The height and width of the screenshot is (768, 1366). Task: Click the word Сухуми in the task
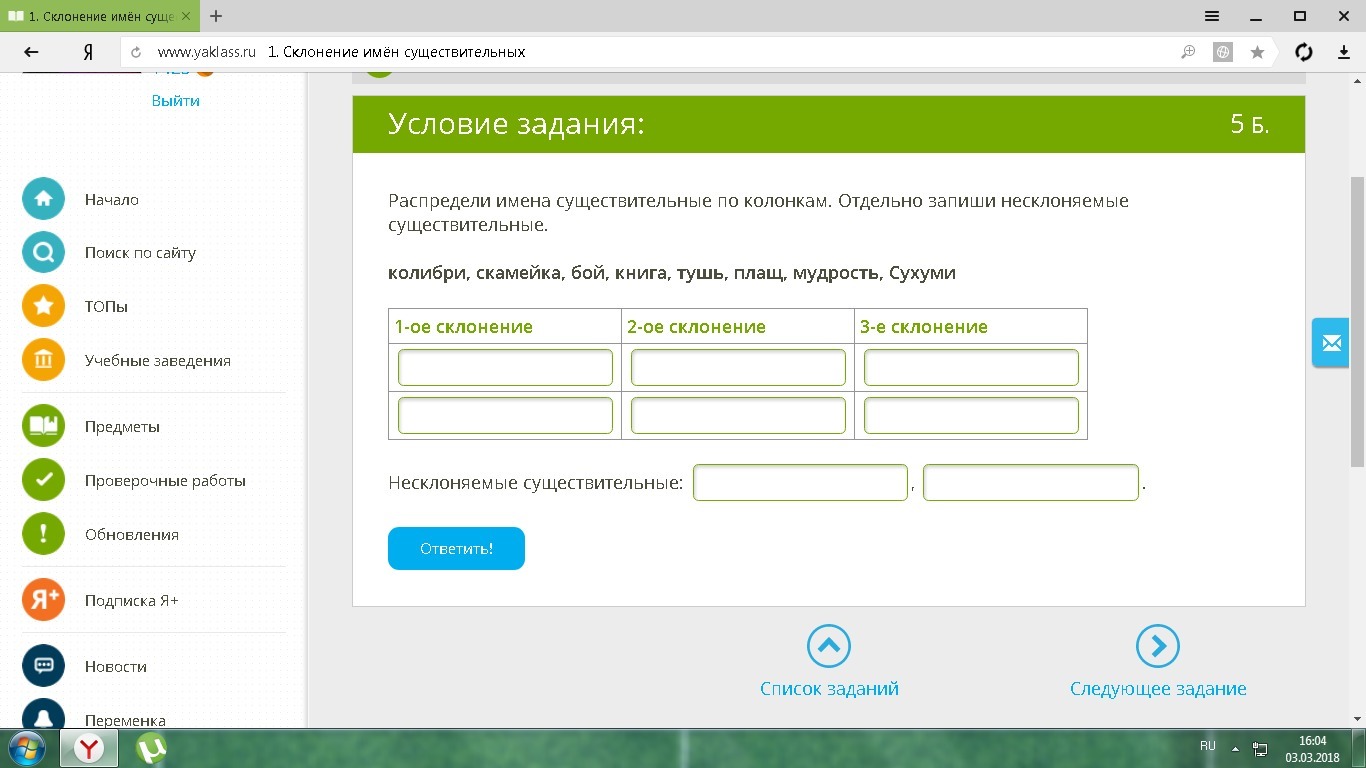pyautogui.click(x=922, y=273)
